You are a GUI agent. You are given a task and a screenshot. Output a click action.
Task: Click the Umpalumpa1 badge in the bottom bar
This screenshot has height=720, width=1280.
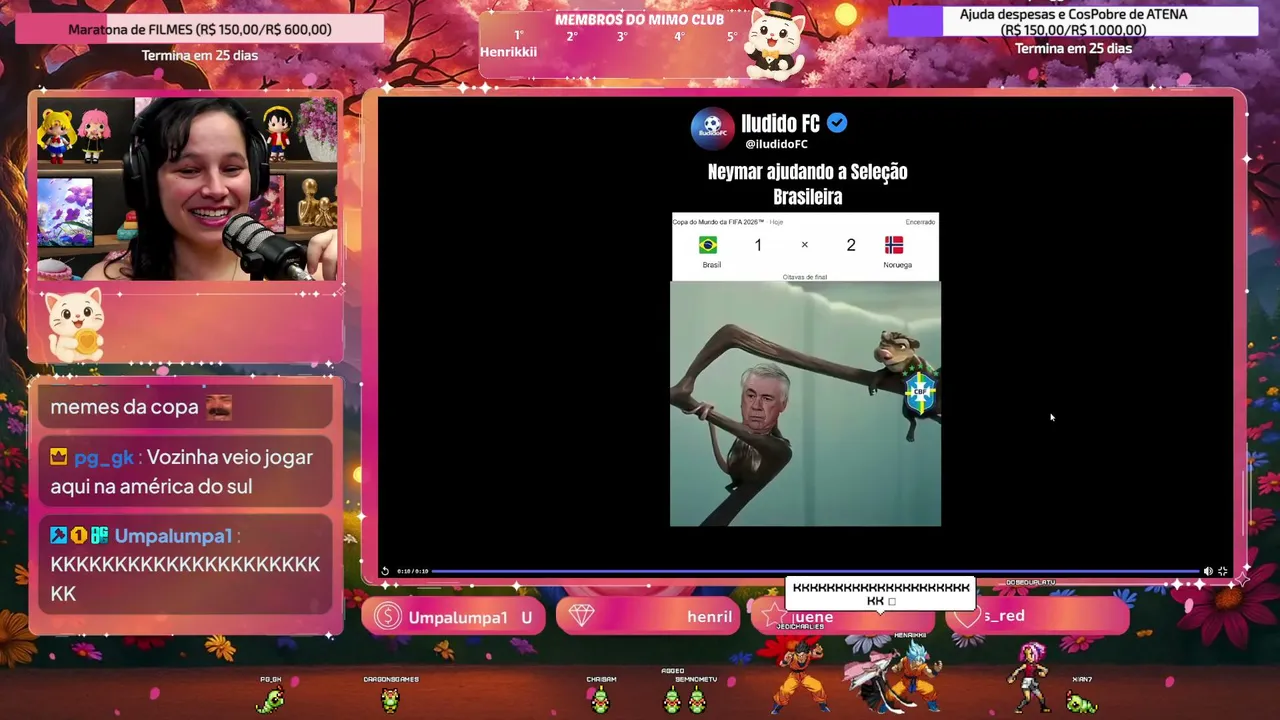(454, 617)
